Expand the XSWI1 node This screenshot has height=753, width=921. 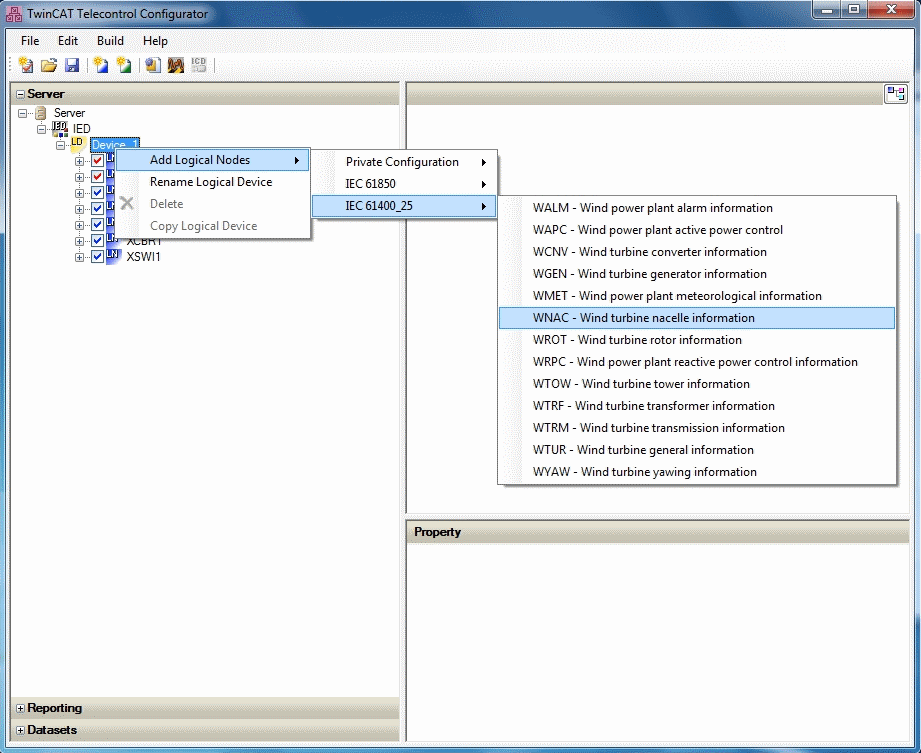click(x=79, y=257)
